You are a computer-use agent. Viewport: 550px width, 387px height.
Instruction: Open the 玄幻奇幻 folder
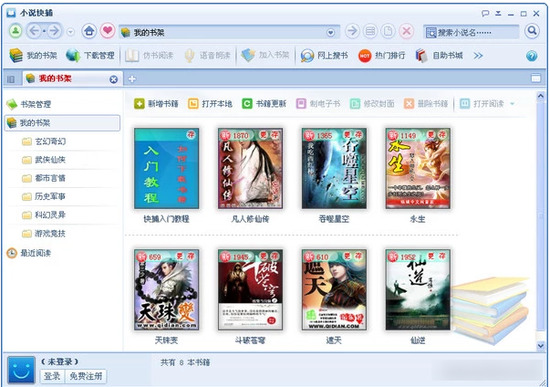point(43,141)
